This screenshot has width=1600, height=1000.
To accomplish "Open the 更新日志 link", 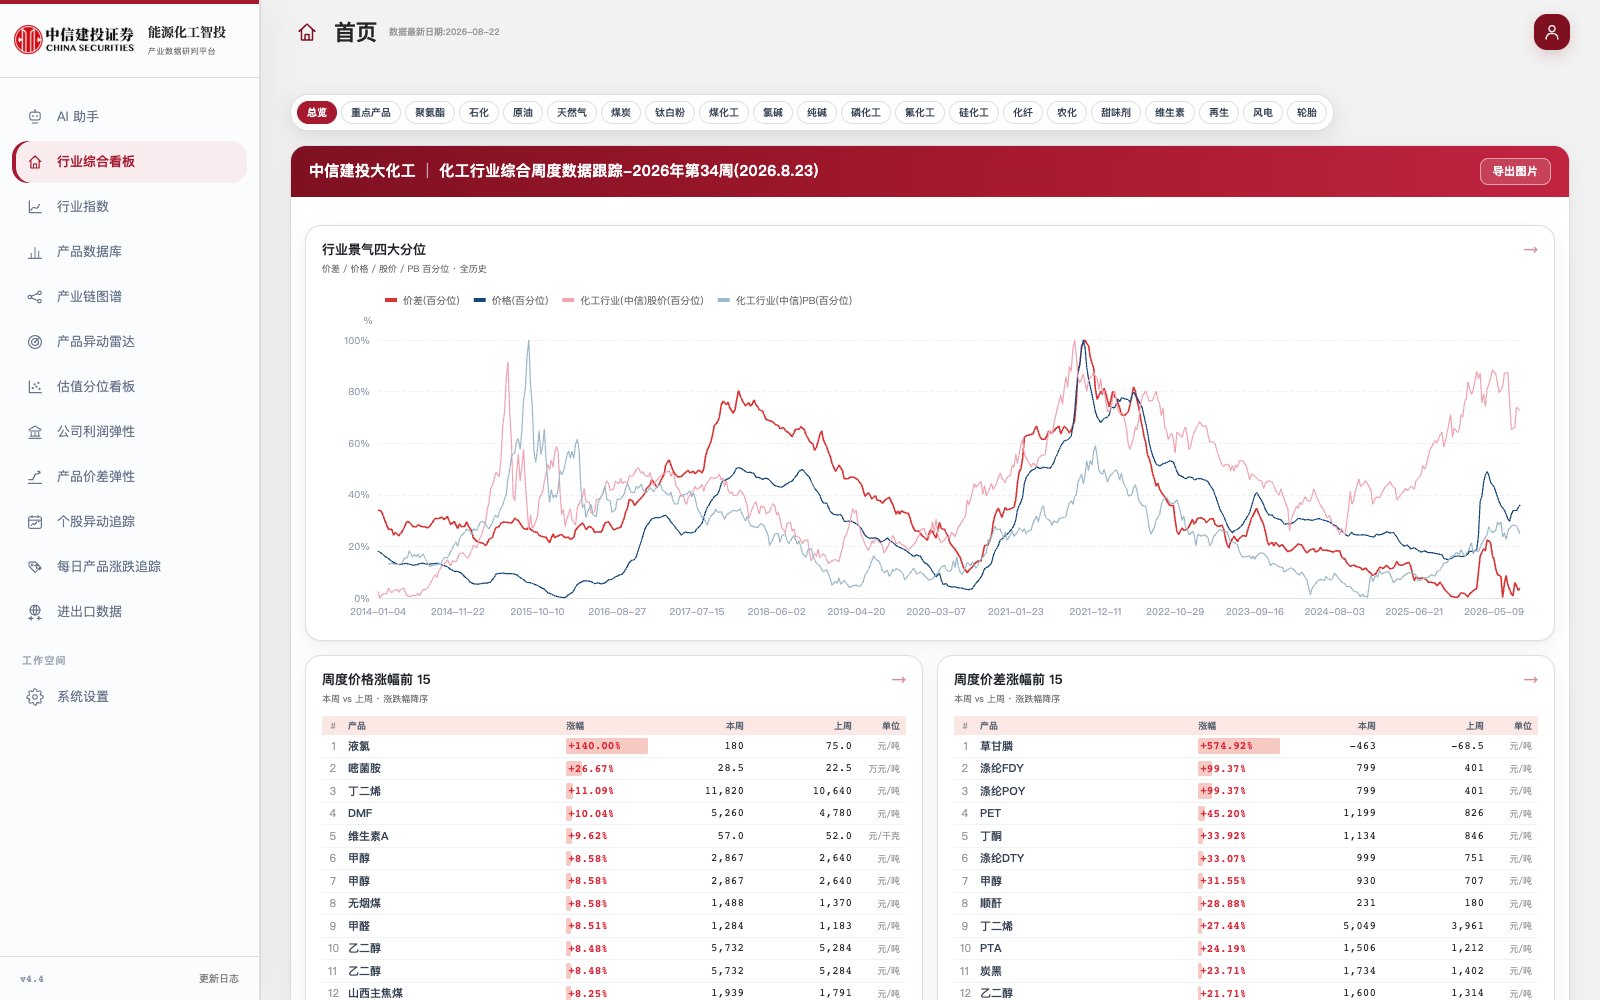I will [x=219, y=979].
